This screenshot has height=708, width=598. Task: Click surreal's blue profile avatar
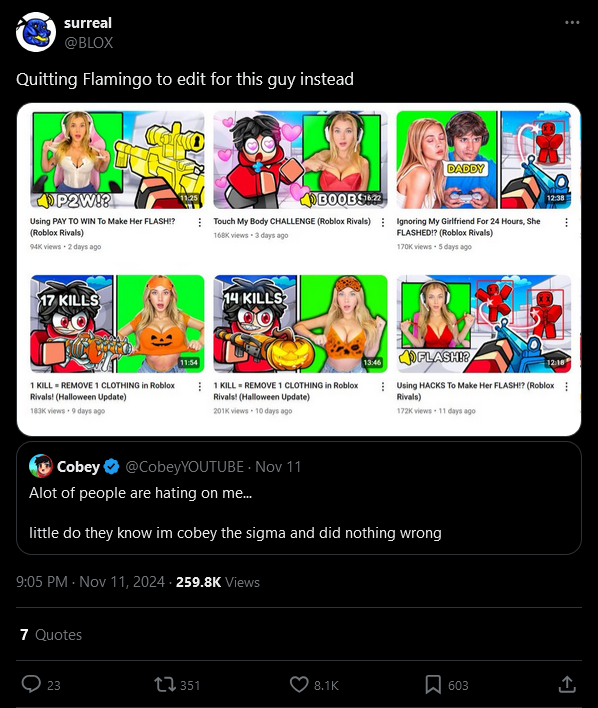36,32
